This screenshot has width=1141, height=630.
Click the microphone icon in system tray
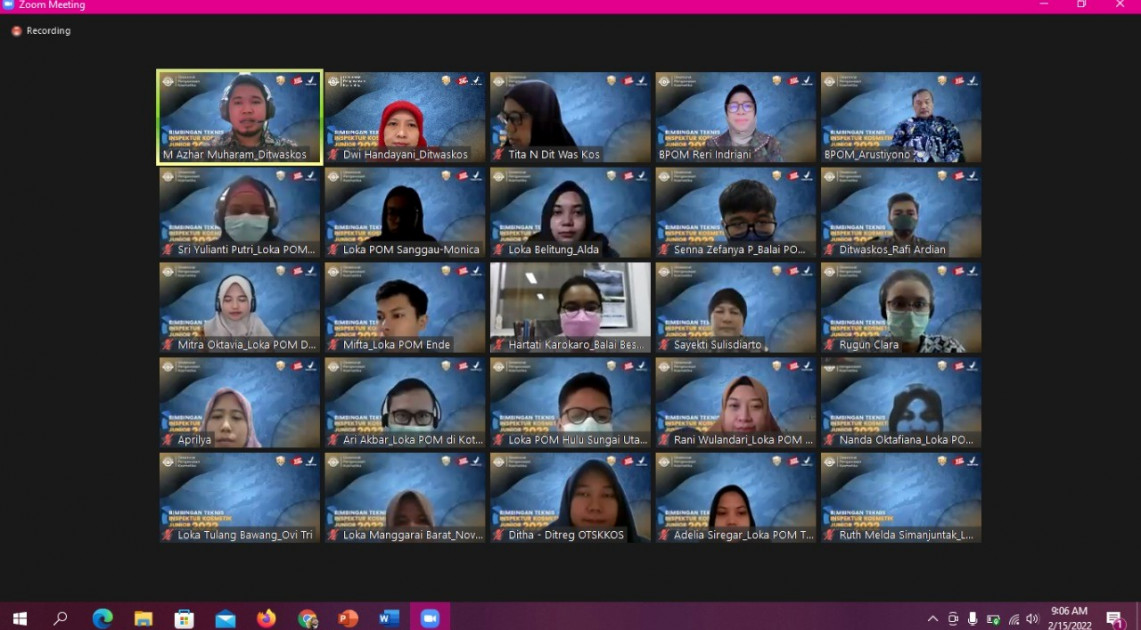pyautogui.click(x=972, y=619)
